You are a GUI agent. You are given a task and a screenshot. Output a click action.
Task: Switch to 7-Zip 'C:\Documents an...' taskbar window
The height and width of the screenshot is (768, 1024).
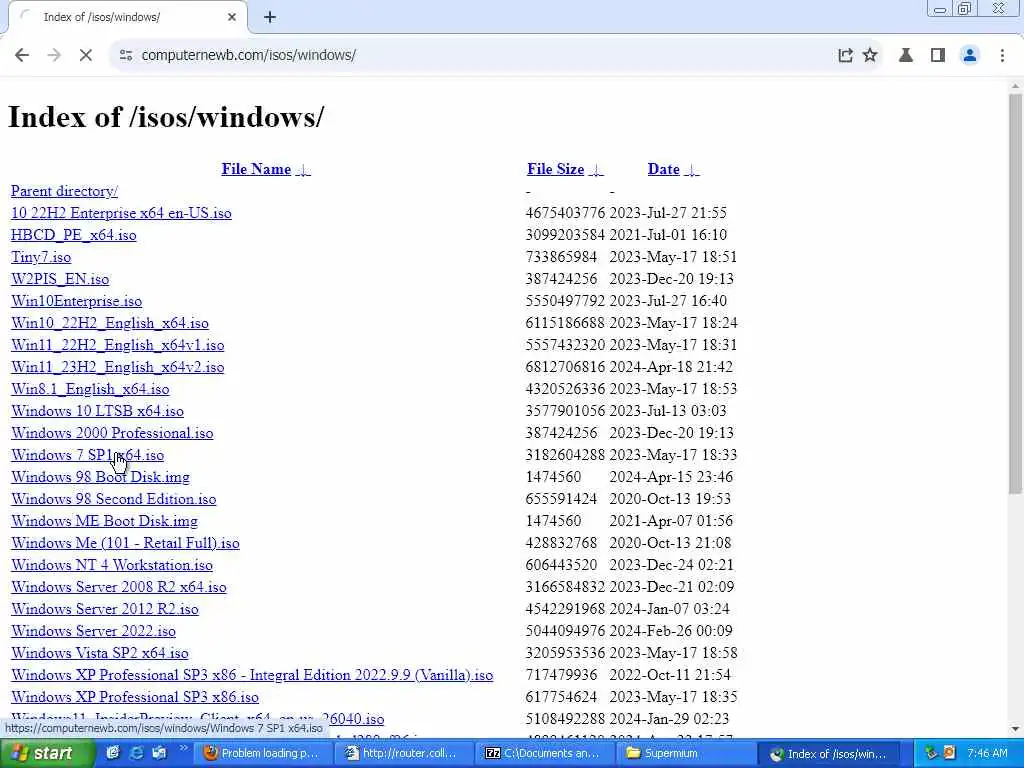pos(543,754)
